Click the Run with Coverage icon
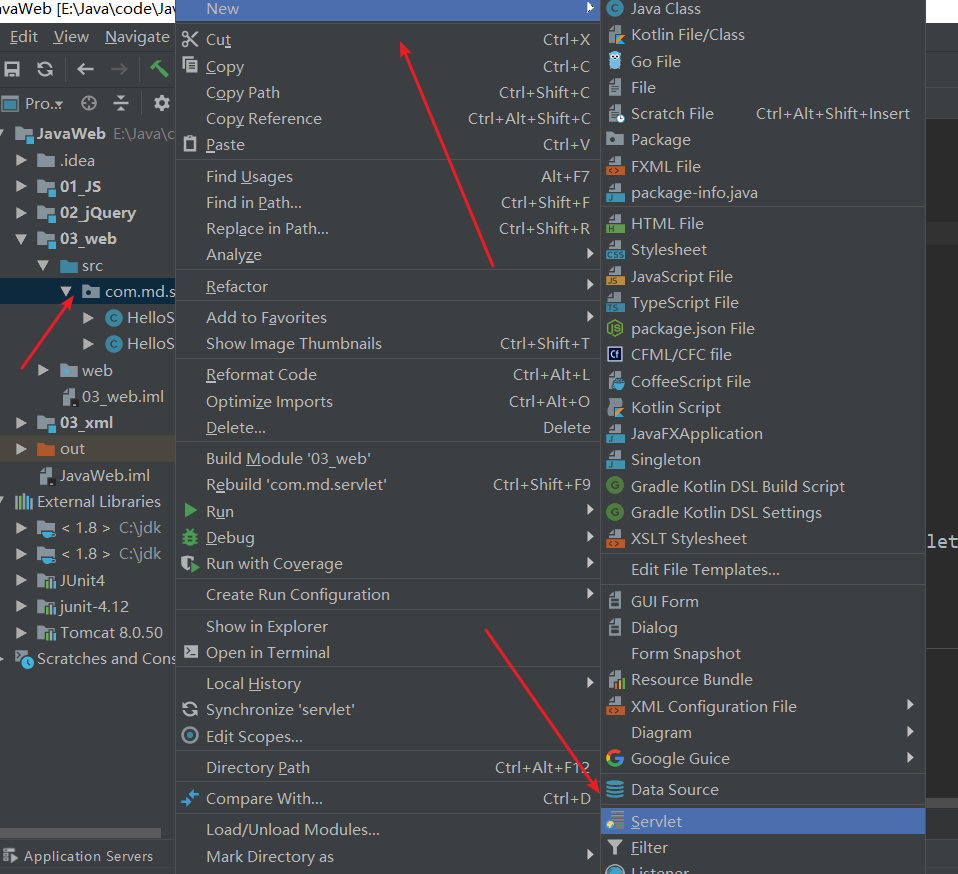Screen dimensions: 958x874 (x=190, y=564)
